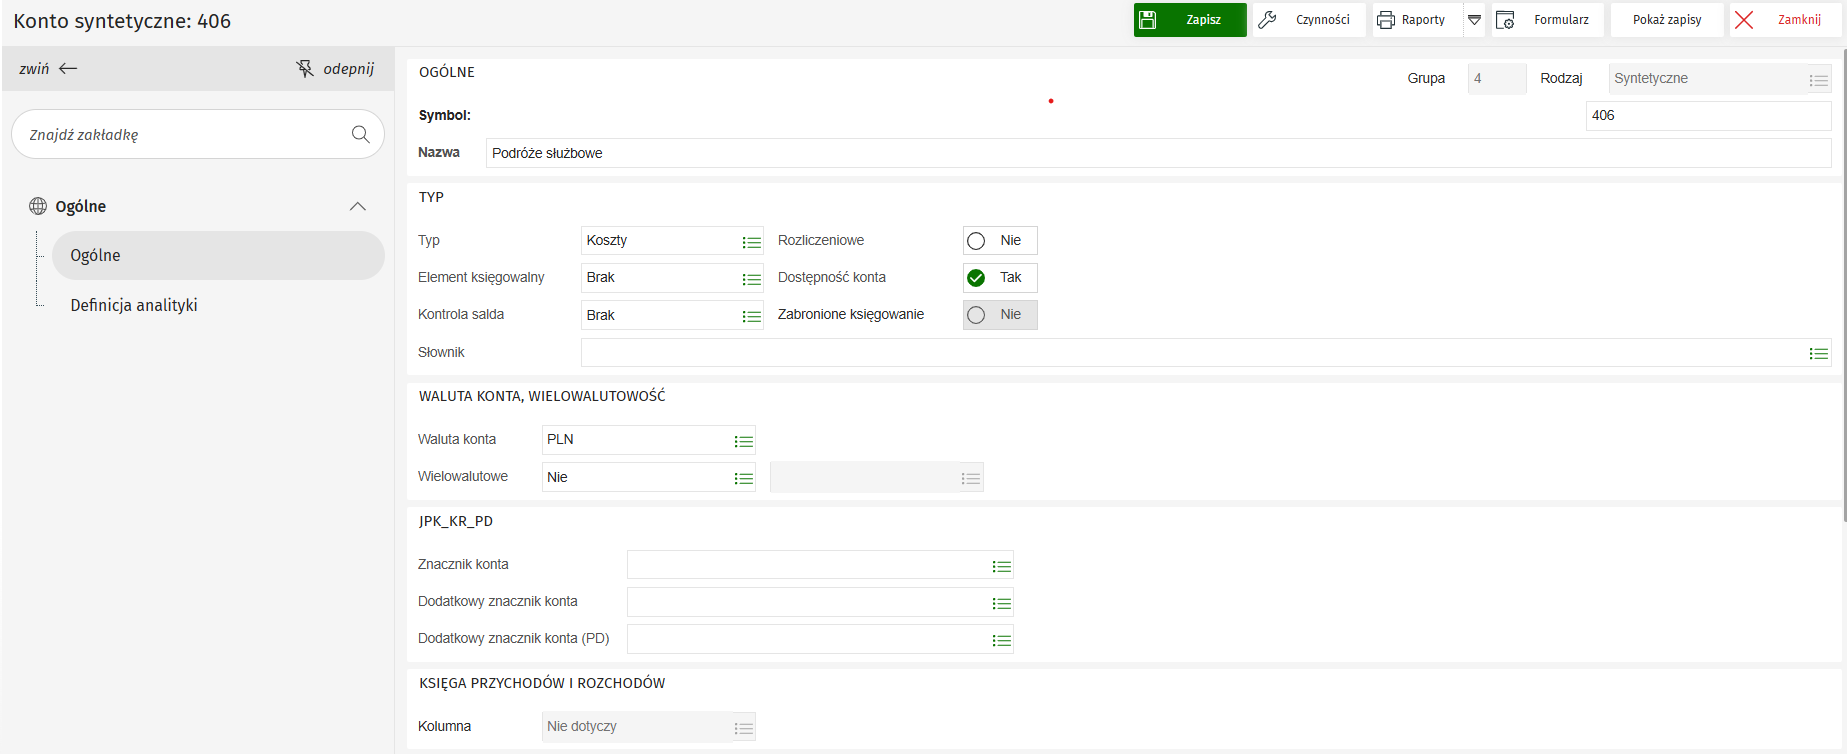The image size is (1847, 754).
Task: Expand the Raporty dropdown arrow
Action: [x=1474, y=20]
